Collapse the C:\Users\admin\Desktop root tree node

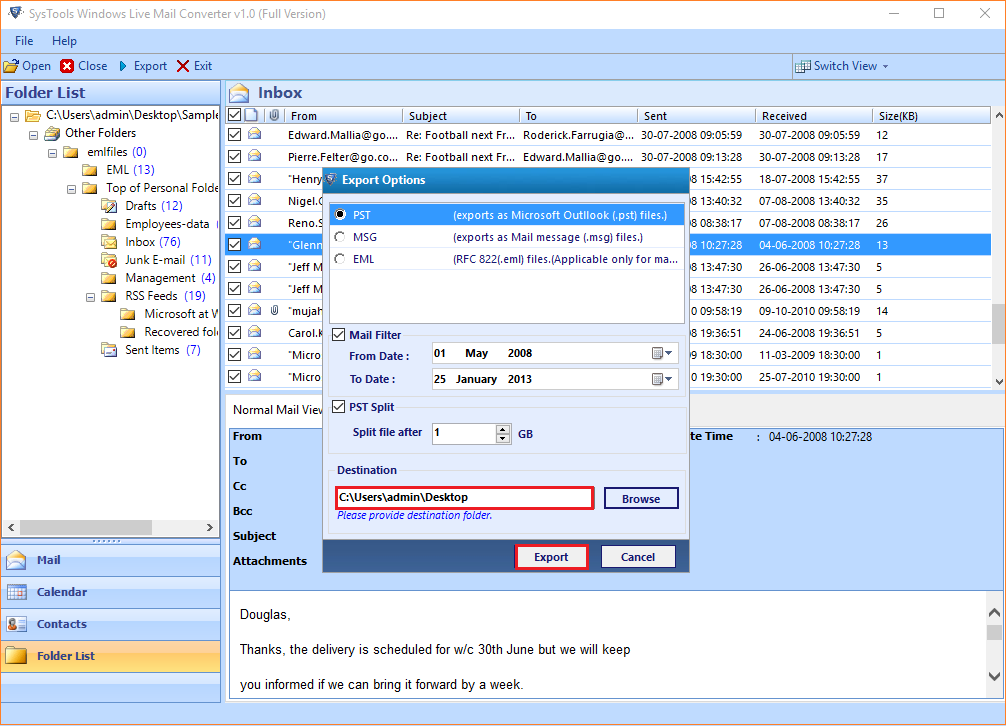coord(14,117)
